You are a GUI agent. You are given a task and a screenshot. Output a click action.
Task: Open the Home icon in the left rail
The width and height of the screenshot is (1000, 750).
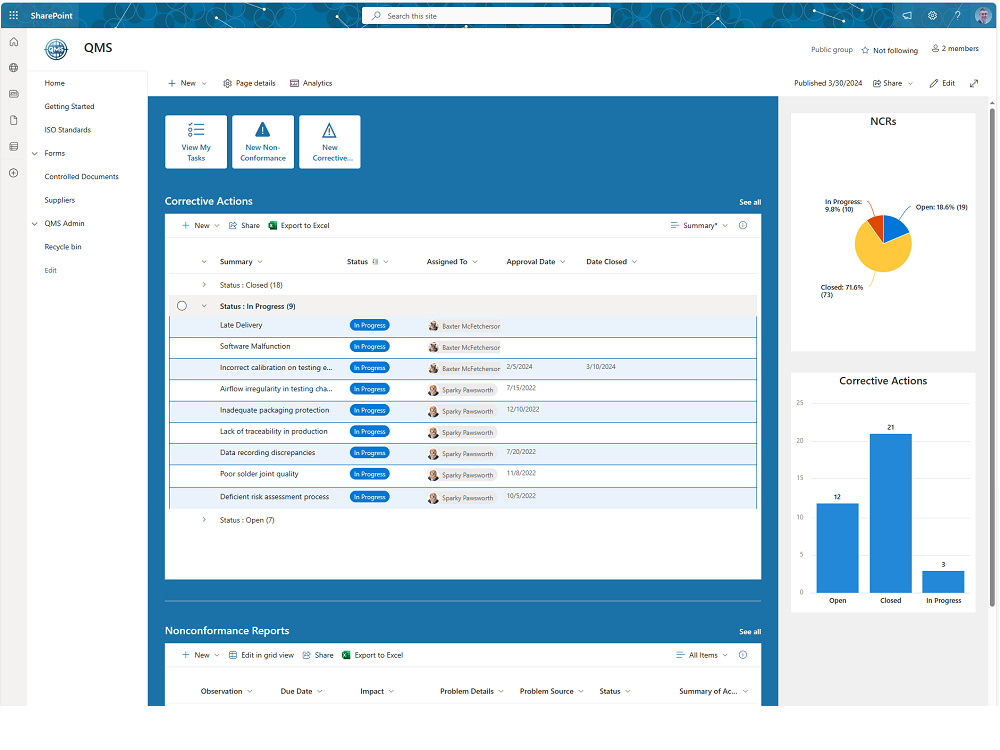pyautogui.click(x=13, y=42)
